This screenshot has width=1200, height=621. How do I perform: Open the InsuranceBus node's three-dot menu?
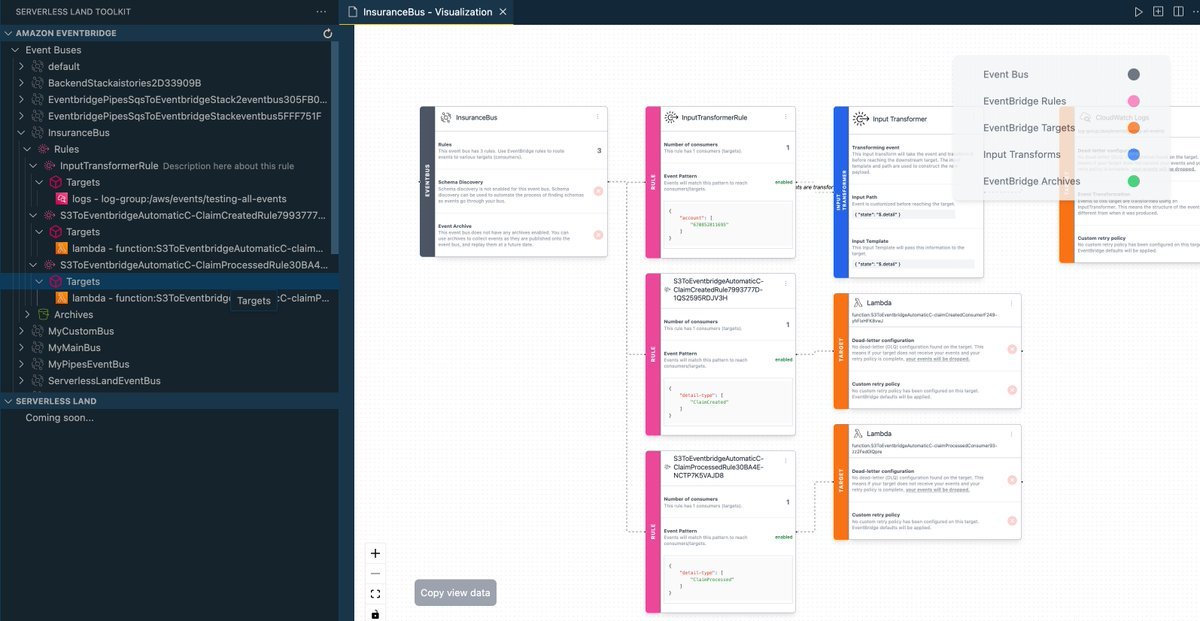click(x=598, y=117)
